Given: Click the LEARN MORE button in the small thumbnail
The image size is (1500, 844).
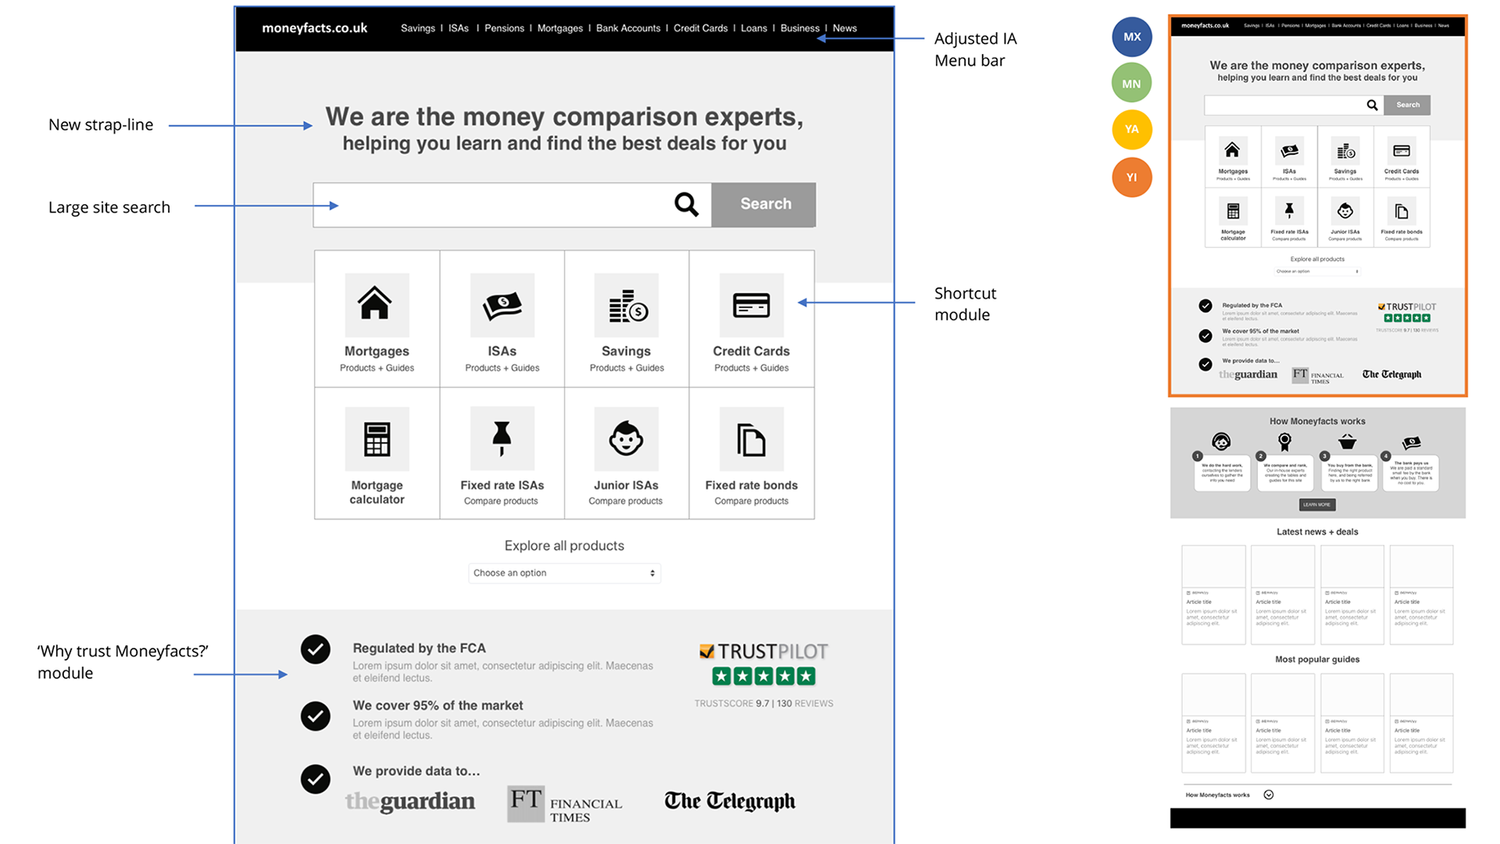Looking at the screenshot, I should coord(1317,505).
